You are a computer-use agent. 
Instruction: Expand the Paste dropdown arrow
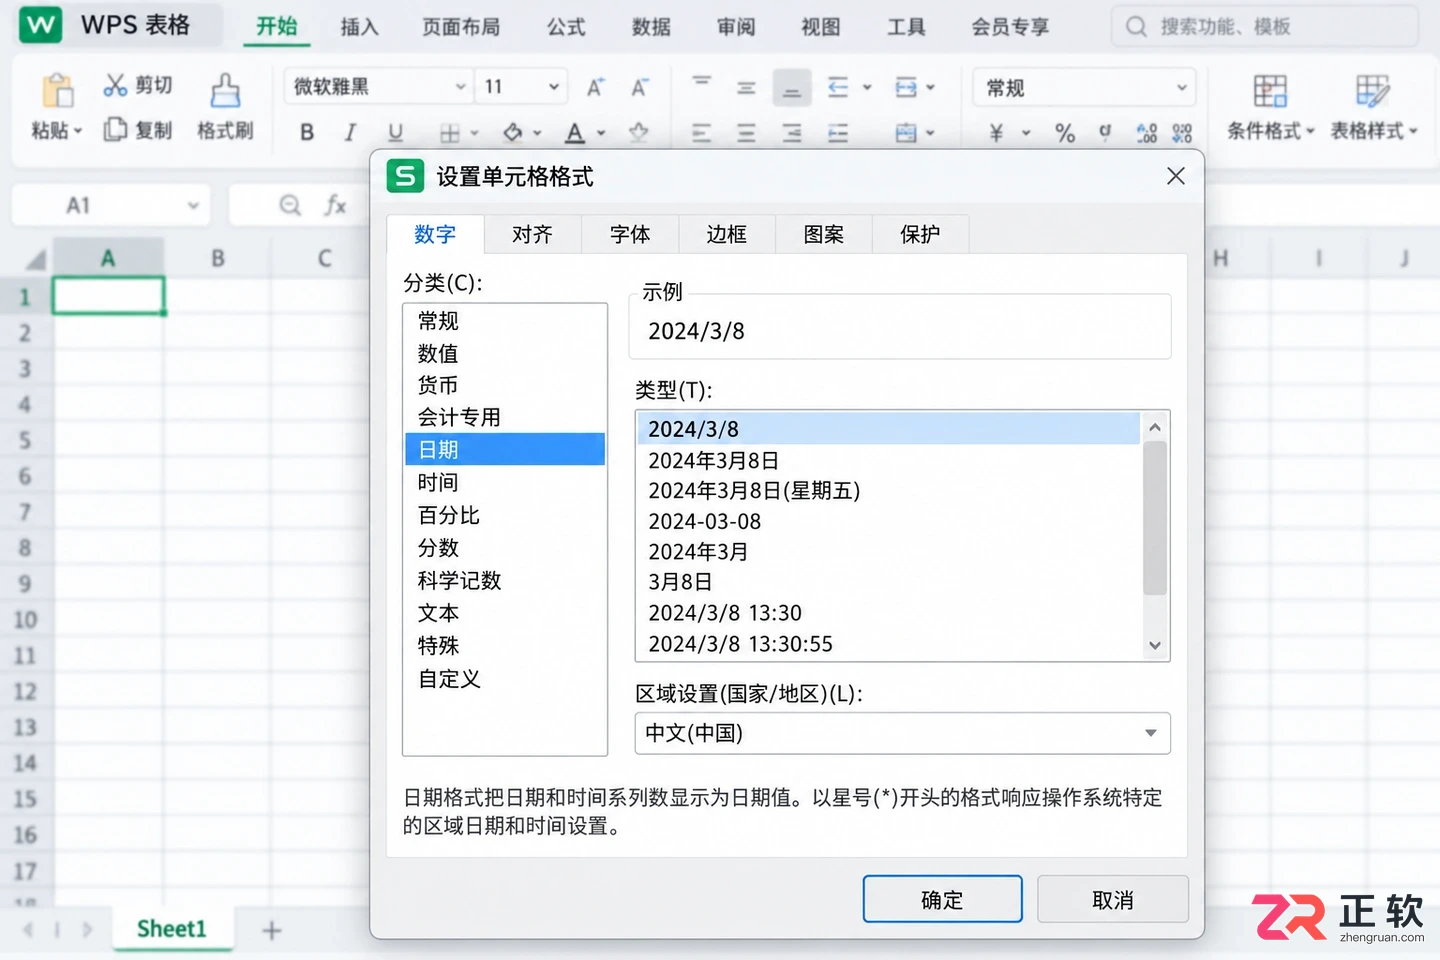tap(78, 131)
